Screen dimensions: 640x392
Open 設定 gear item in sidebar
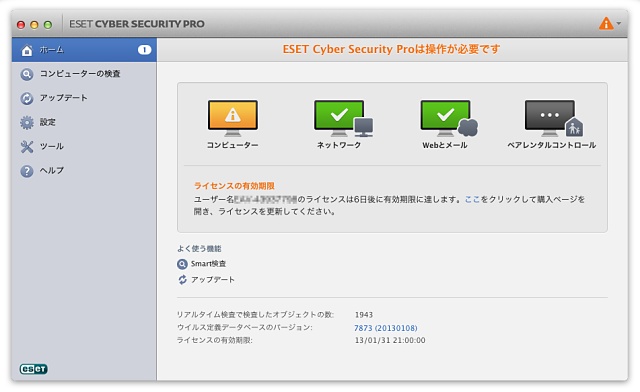(84, 122)
